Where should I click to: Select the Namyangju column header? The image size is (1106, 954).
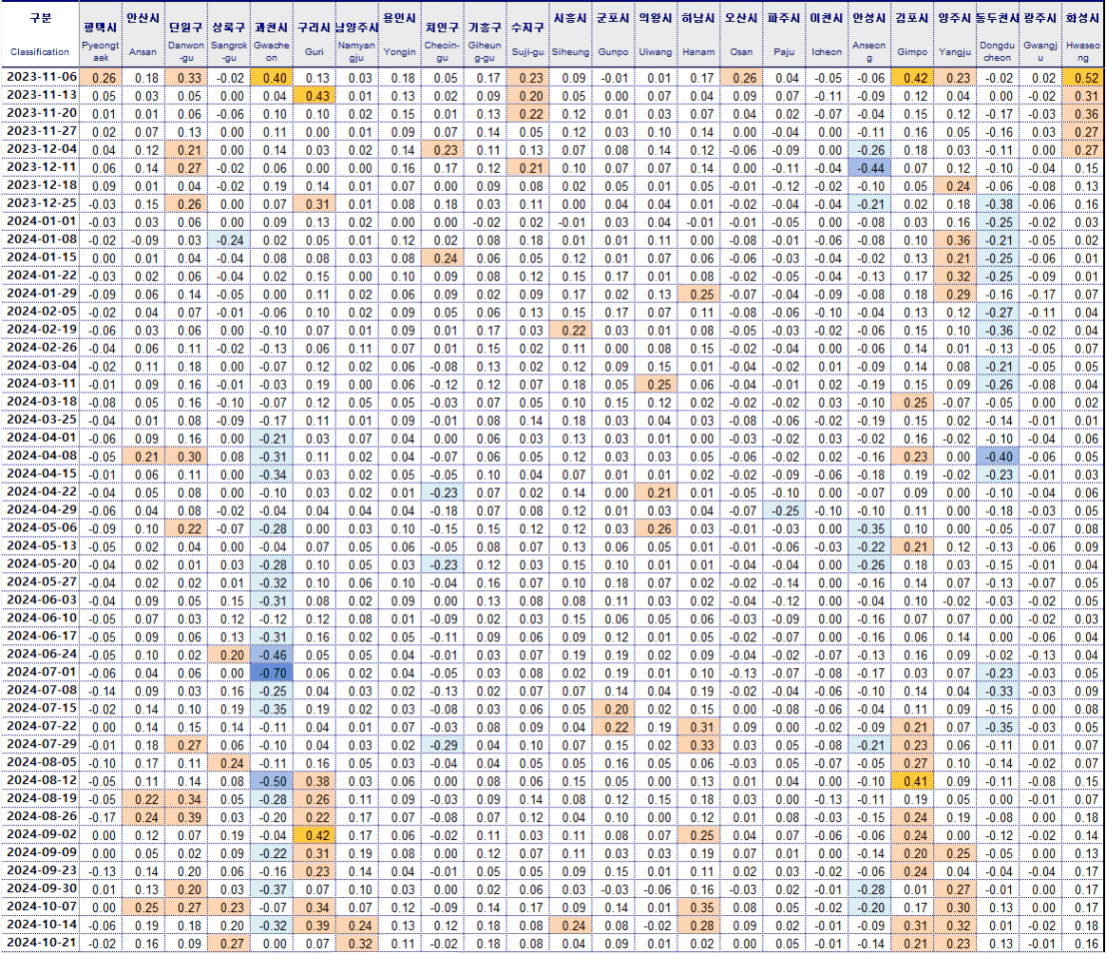coord(357,34)
